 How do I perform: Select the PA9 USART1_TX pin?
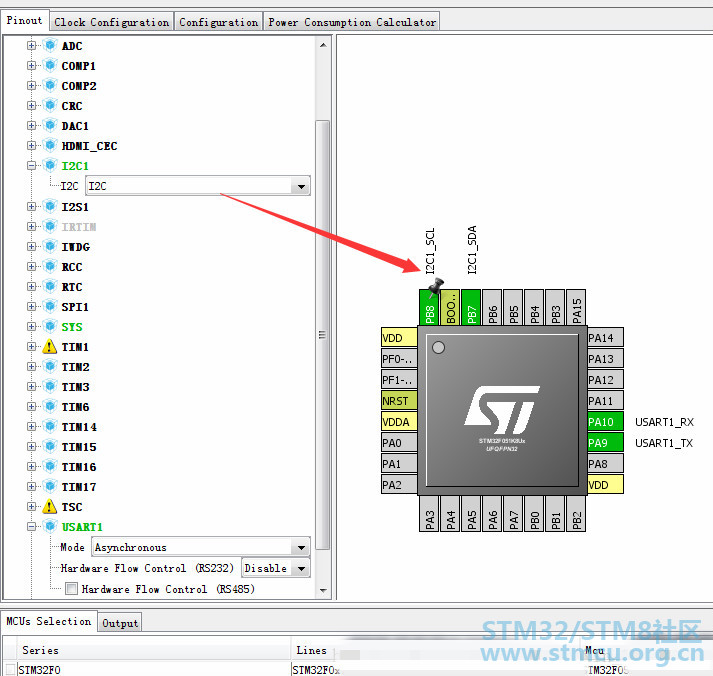605,443
